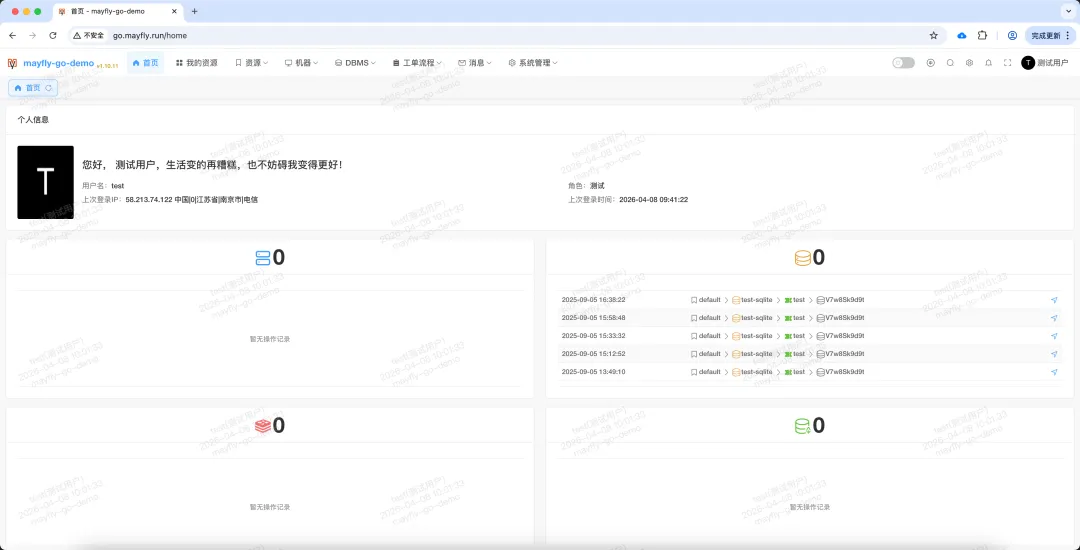The height and width of the screenshot is (550, 1080).
Task: Click the blue machine icon in first card
Action: (262, 257)
